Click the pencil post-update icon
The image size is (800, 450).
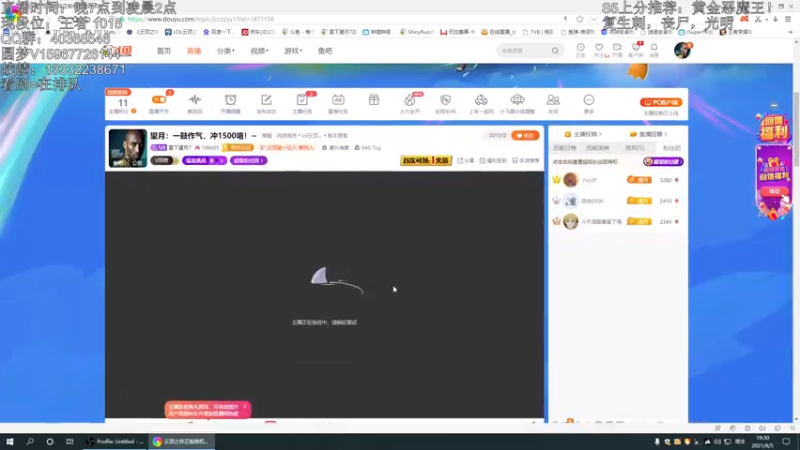coord(266,99)
